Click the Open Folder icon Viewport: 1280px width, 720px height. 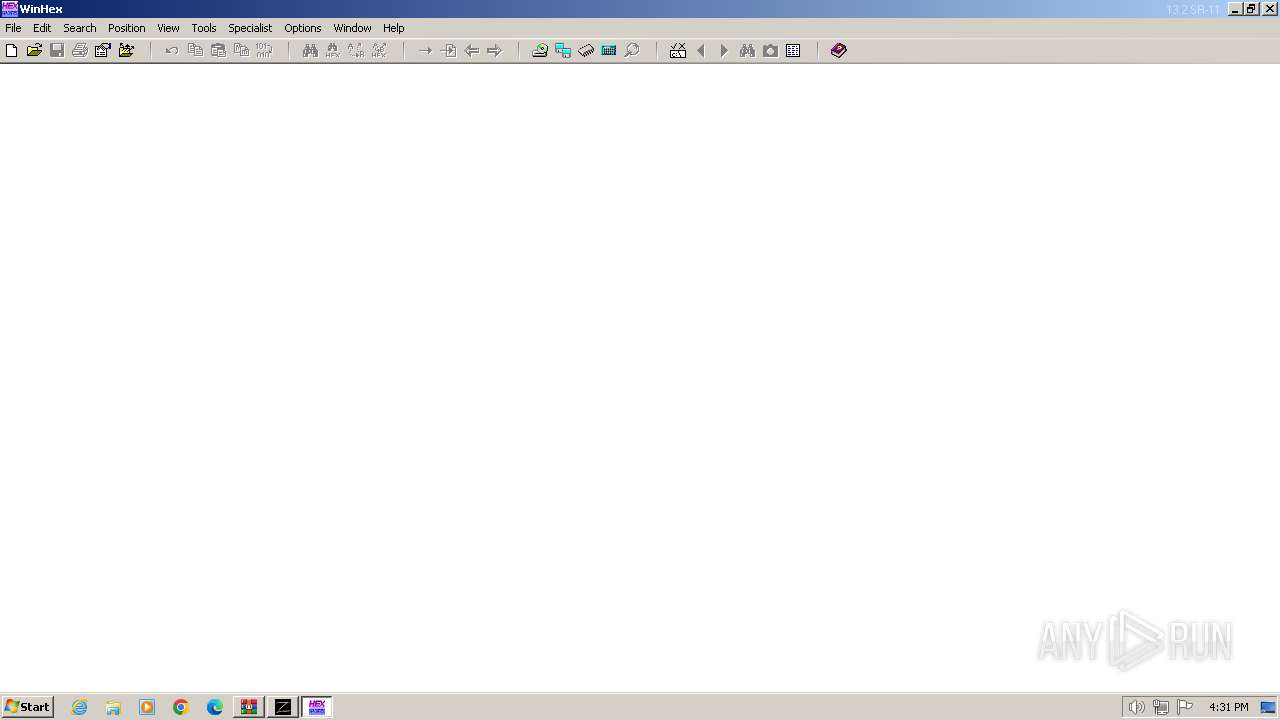[126, 50]
